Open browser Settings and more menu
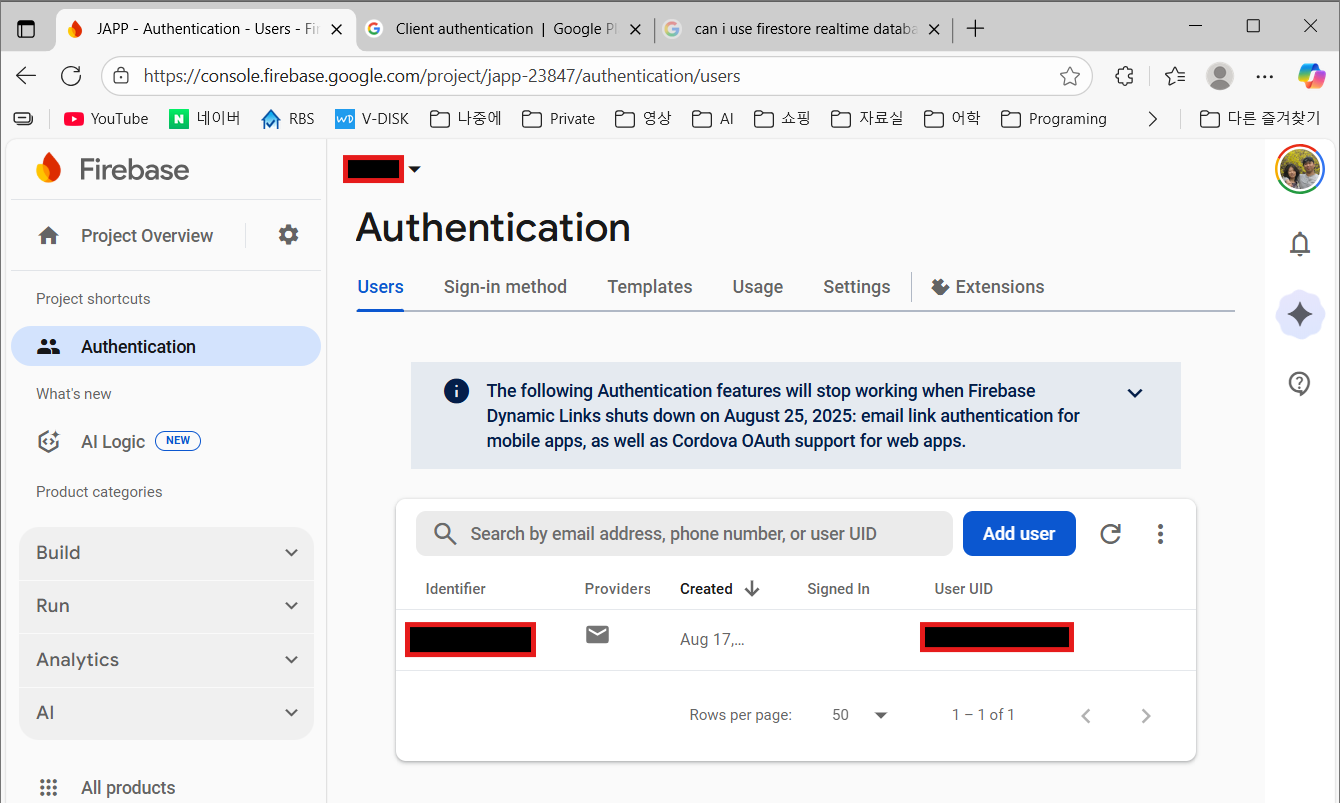This screenshot has height=803, width=1340. (x=1265, y=76)
